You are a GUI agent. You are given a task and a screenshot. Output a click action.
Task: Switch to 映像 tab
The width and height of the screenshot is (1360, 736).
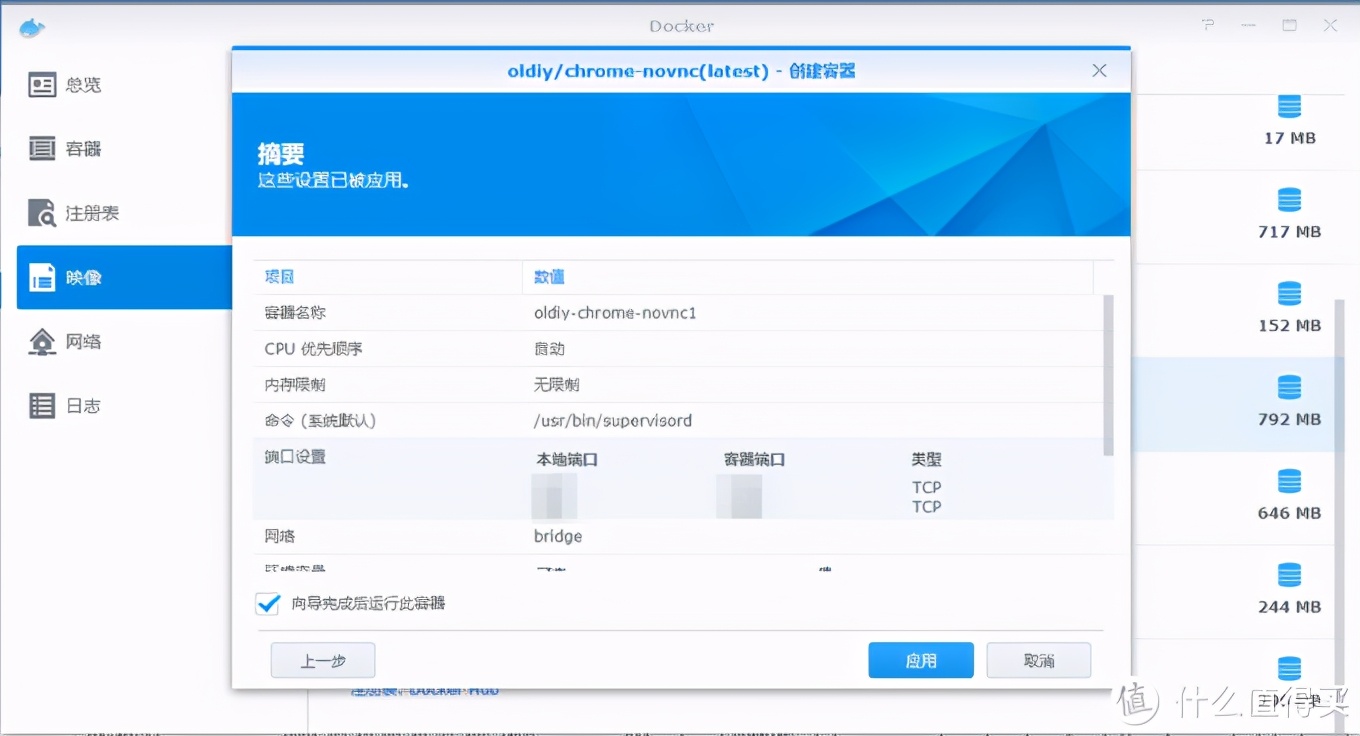click(125, 277)
